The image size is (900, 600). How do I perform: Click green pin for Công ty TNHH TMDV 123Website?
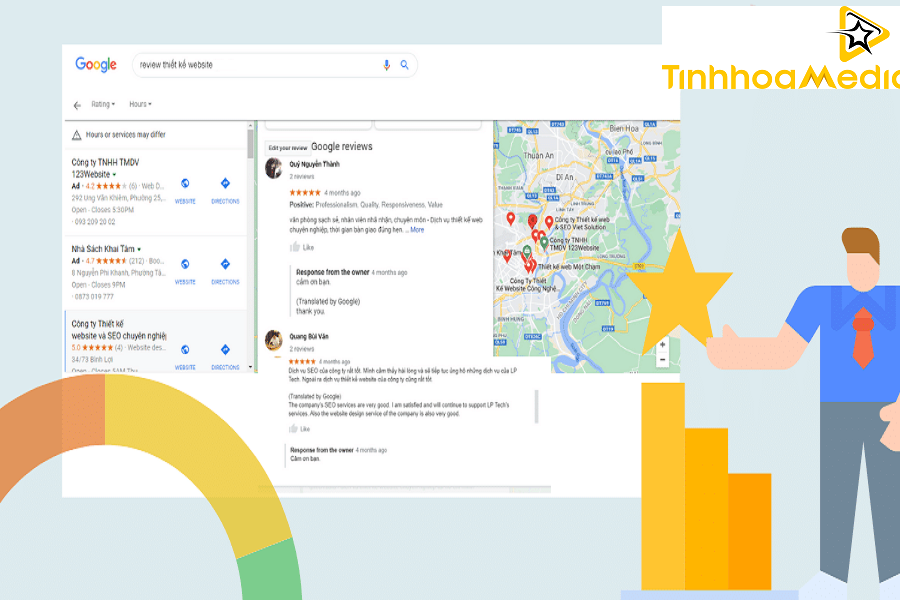coord(544,243)
